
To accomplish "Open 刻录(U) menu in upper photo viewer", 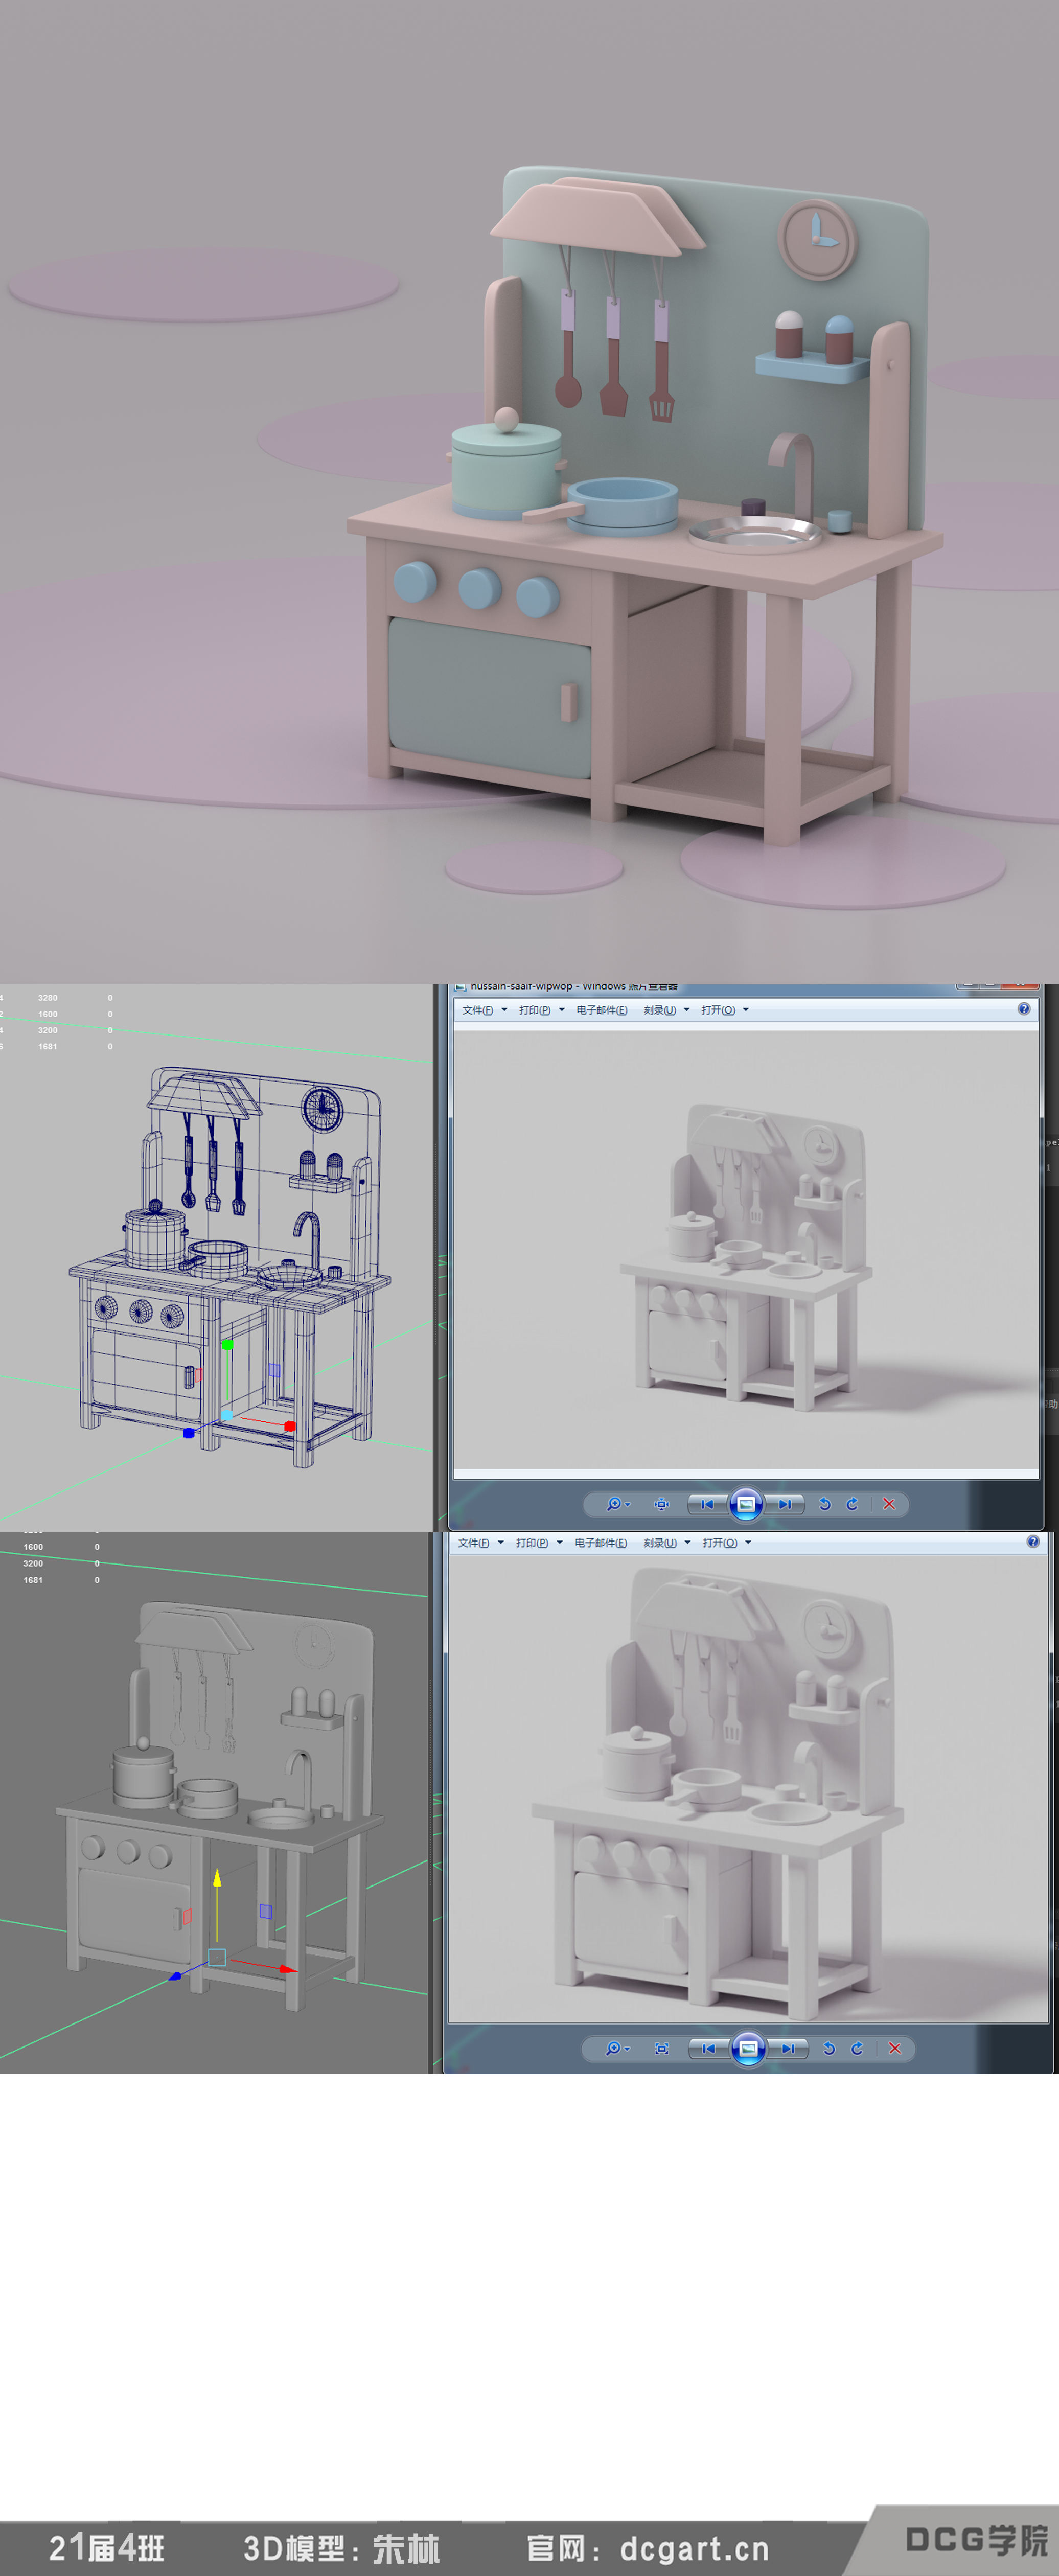I will [x=666, y=1010].
